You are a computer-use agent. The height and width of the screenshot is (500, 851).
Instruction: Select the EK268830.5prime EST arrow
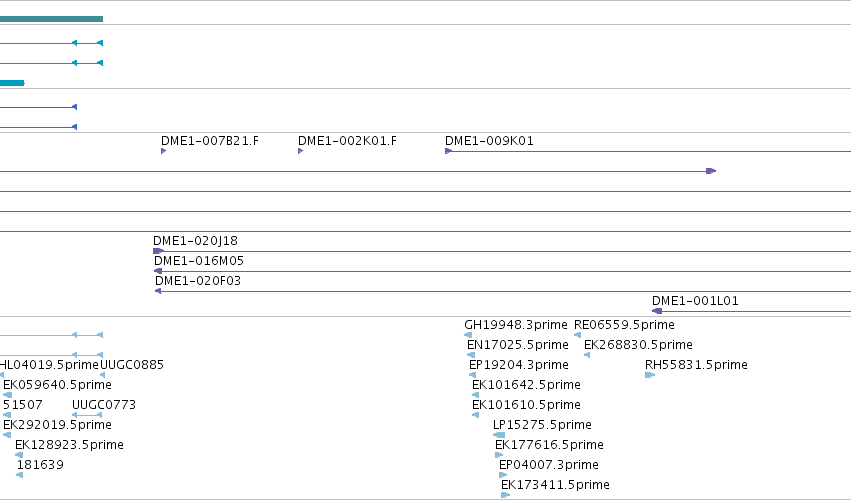point(587,355)
